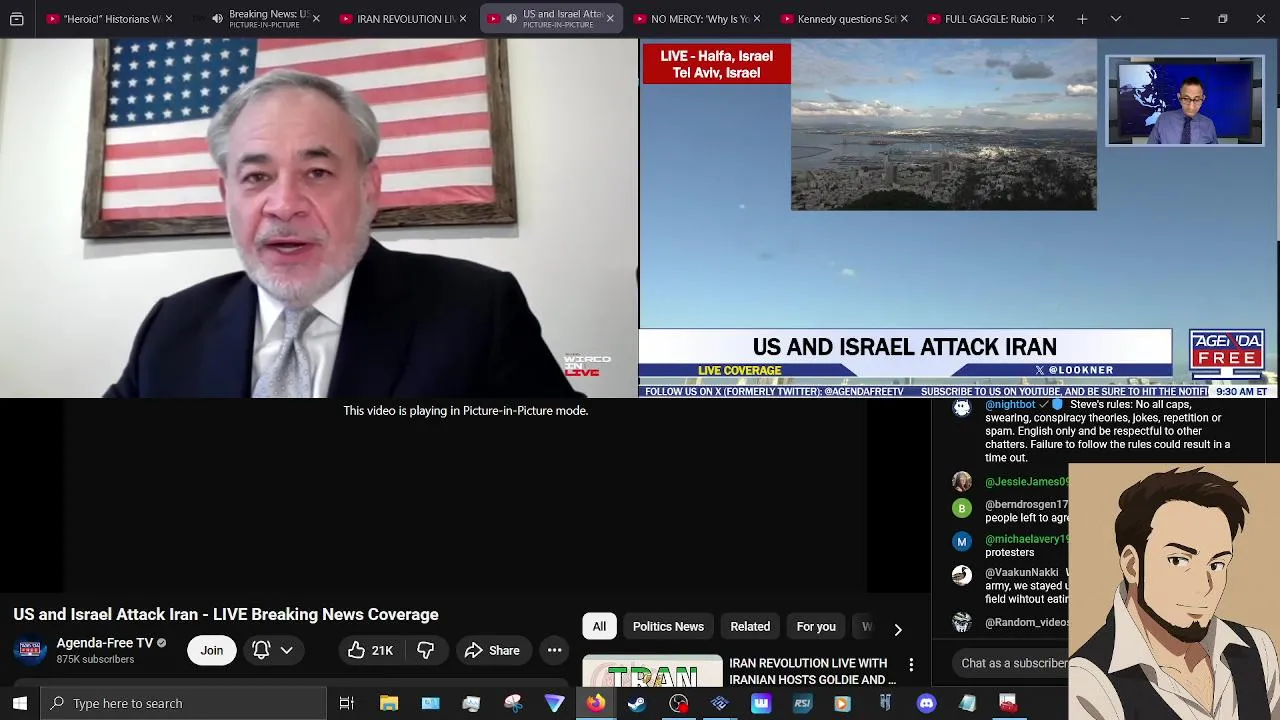This screenshot has width=1280, height=720.
Task: Open Steam from the taskbar
Action: coord(636,703)
